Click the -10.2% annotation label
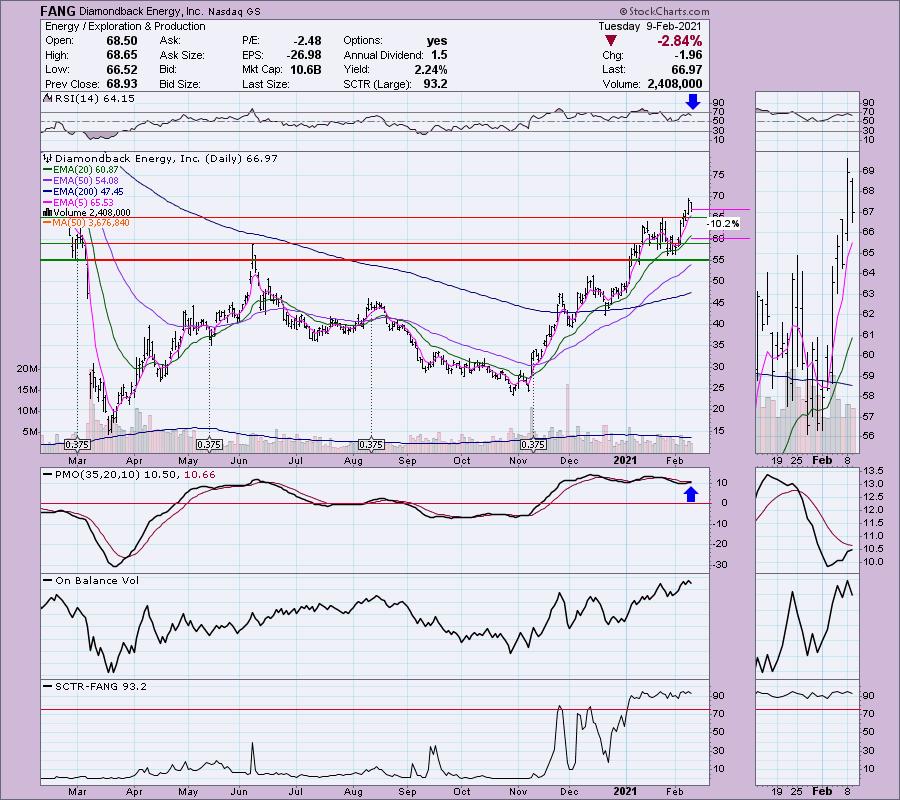This screenshot has height=800, width=900. (x=723, y=224)
